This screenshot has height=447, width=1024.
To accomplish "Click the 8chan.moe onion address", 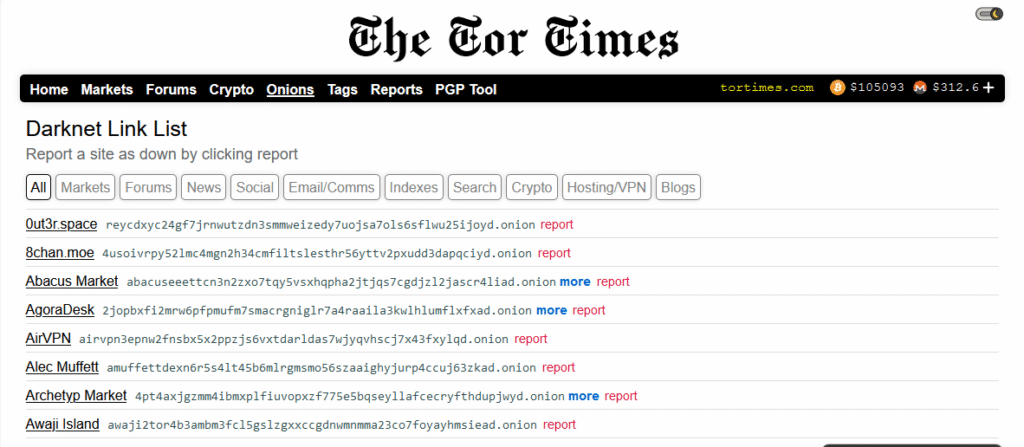I will pyautogui.click(x=317, y=254).
